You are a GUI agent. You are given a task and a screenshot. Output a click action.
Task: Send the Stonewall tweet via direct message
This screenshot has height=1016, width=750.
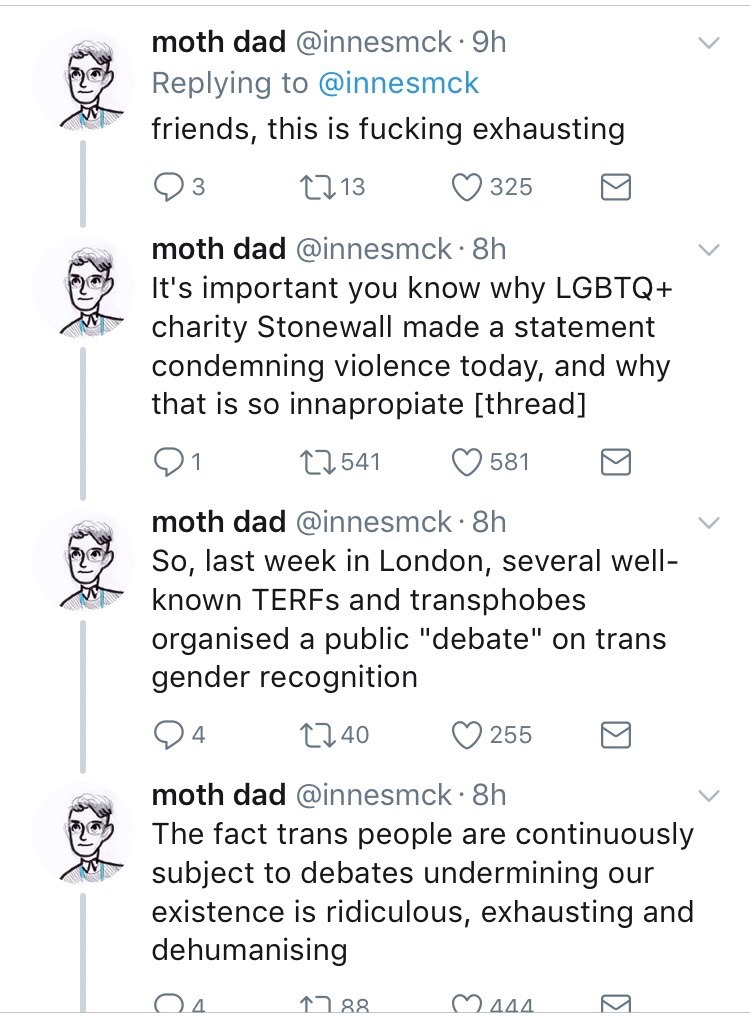click(x=614, y=461)
